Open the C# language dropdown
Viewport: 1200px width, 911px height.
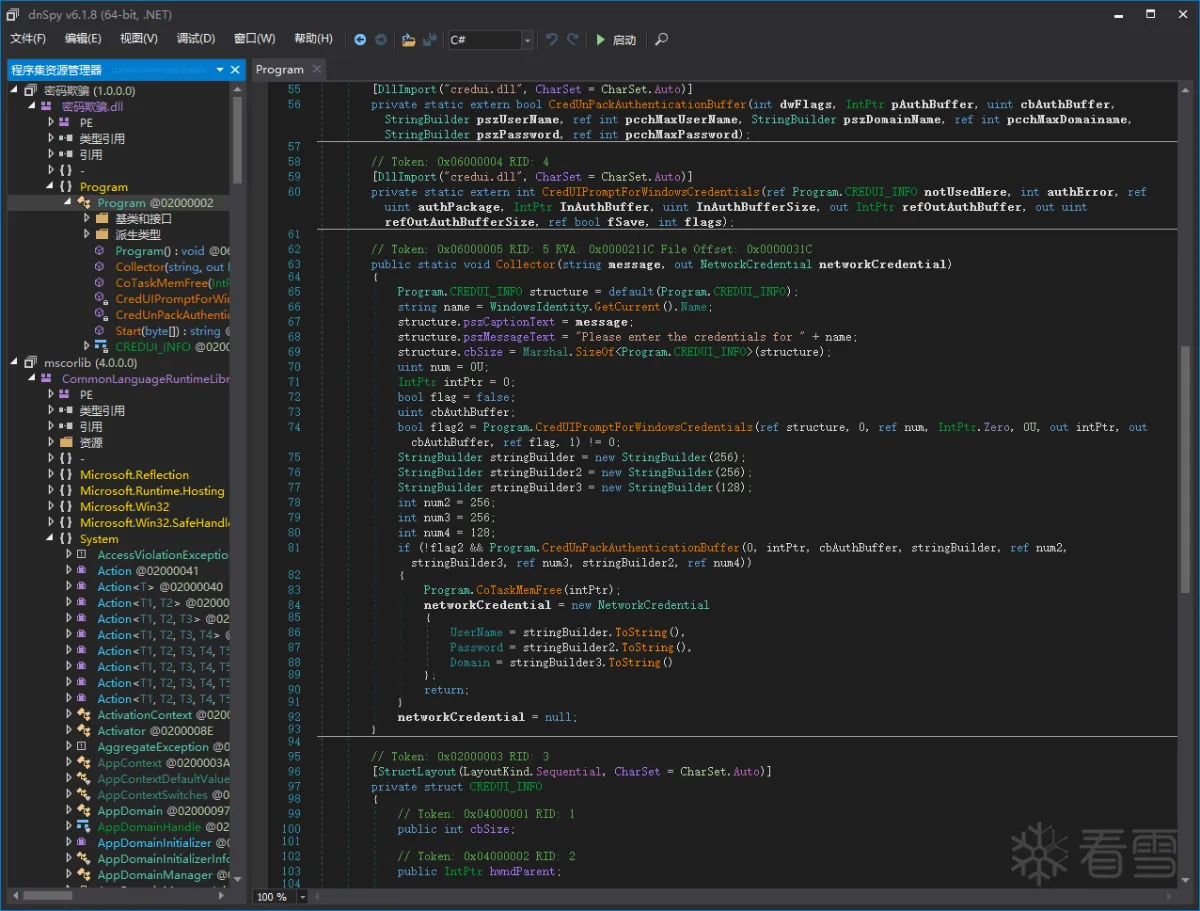[x=527, y=40]
